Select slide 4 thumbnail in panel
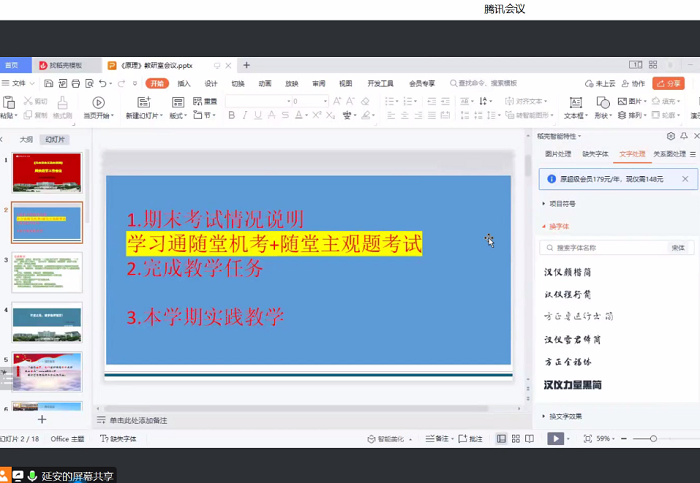Image resolution: width=700 pixels, height=483 pixels. pos(47,321)
